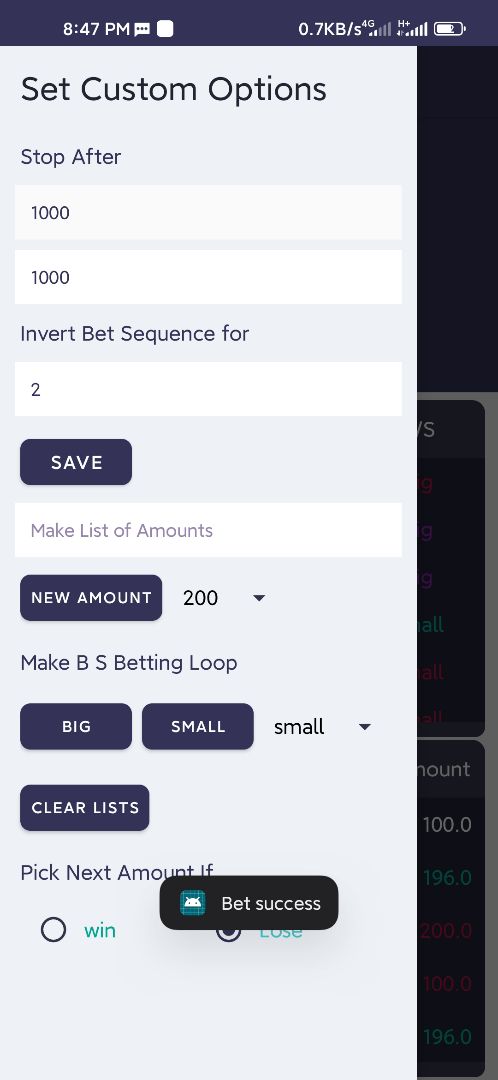498x1080 pixels.
Task: Tap the Android icon in Bet success toast
Action: 193,903
